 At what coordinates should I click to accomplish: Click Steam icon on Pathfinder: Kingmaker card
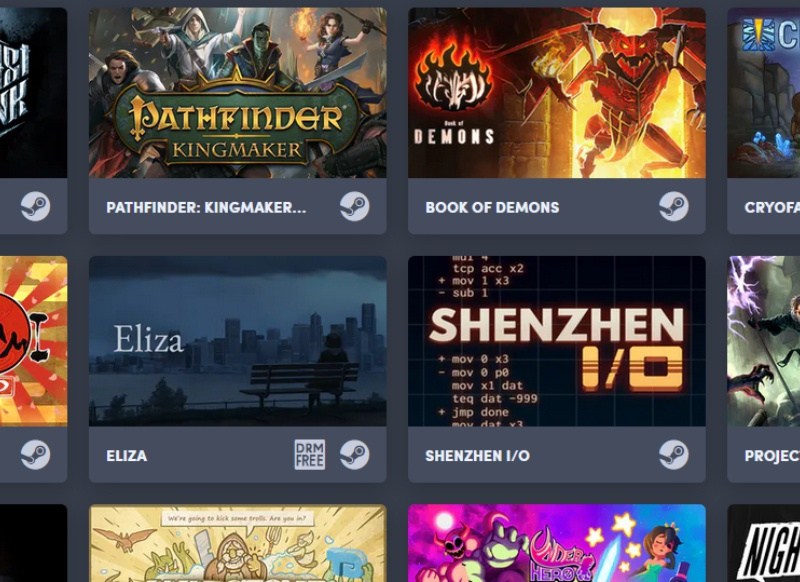(x=355, y=207)
